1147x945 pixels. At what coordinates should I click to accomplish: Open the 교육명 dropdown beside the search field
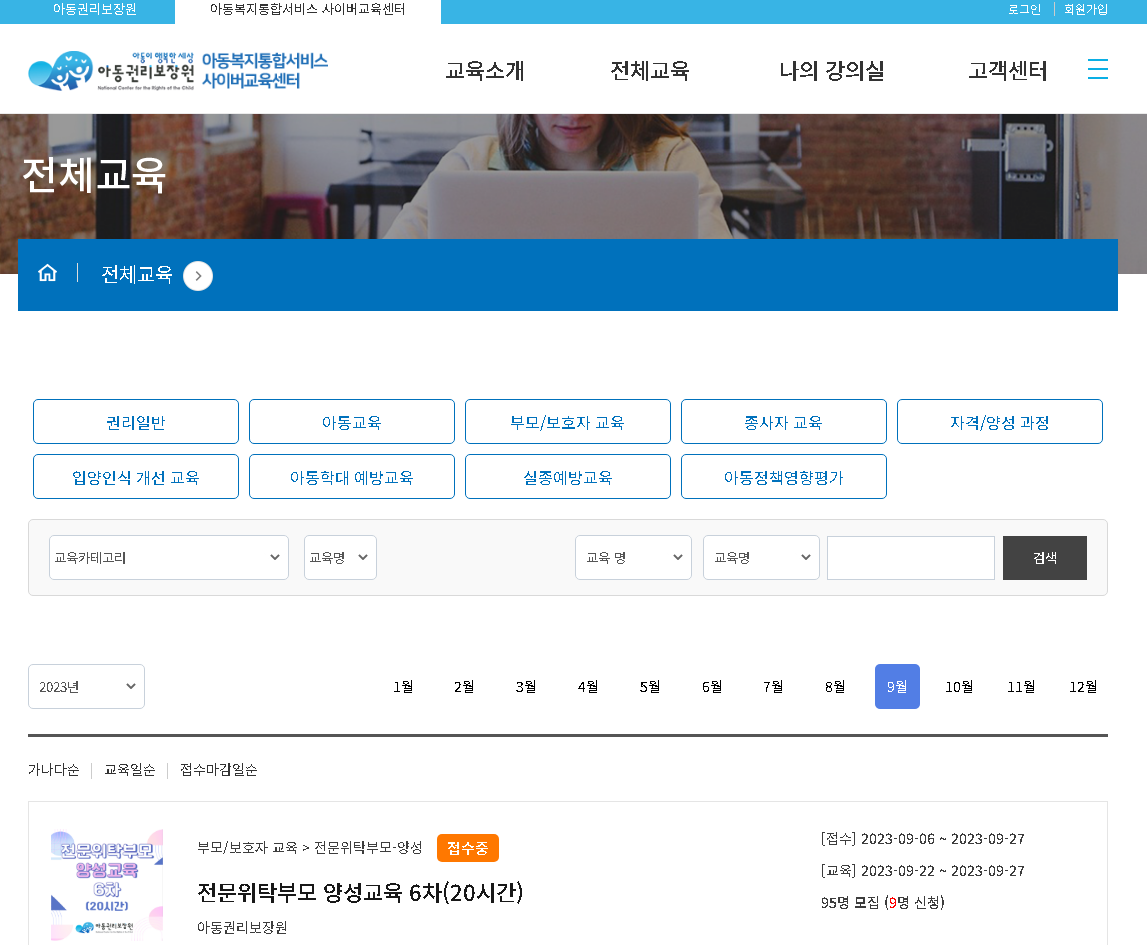coord(761,557)
